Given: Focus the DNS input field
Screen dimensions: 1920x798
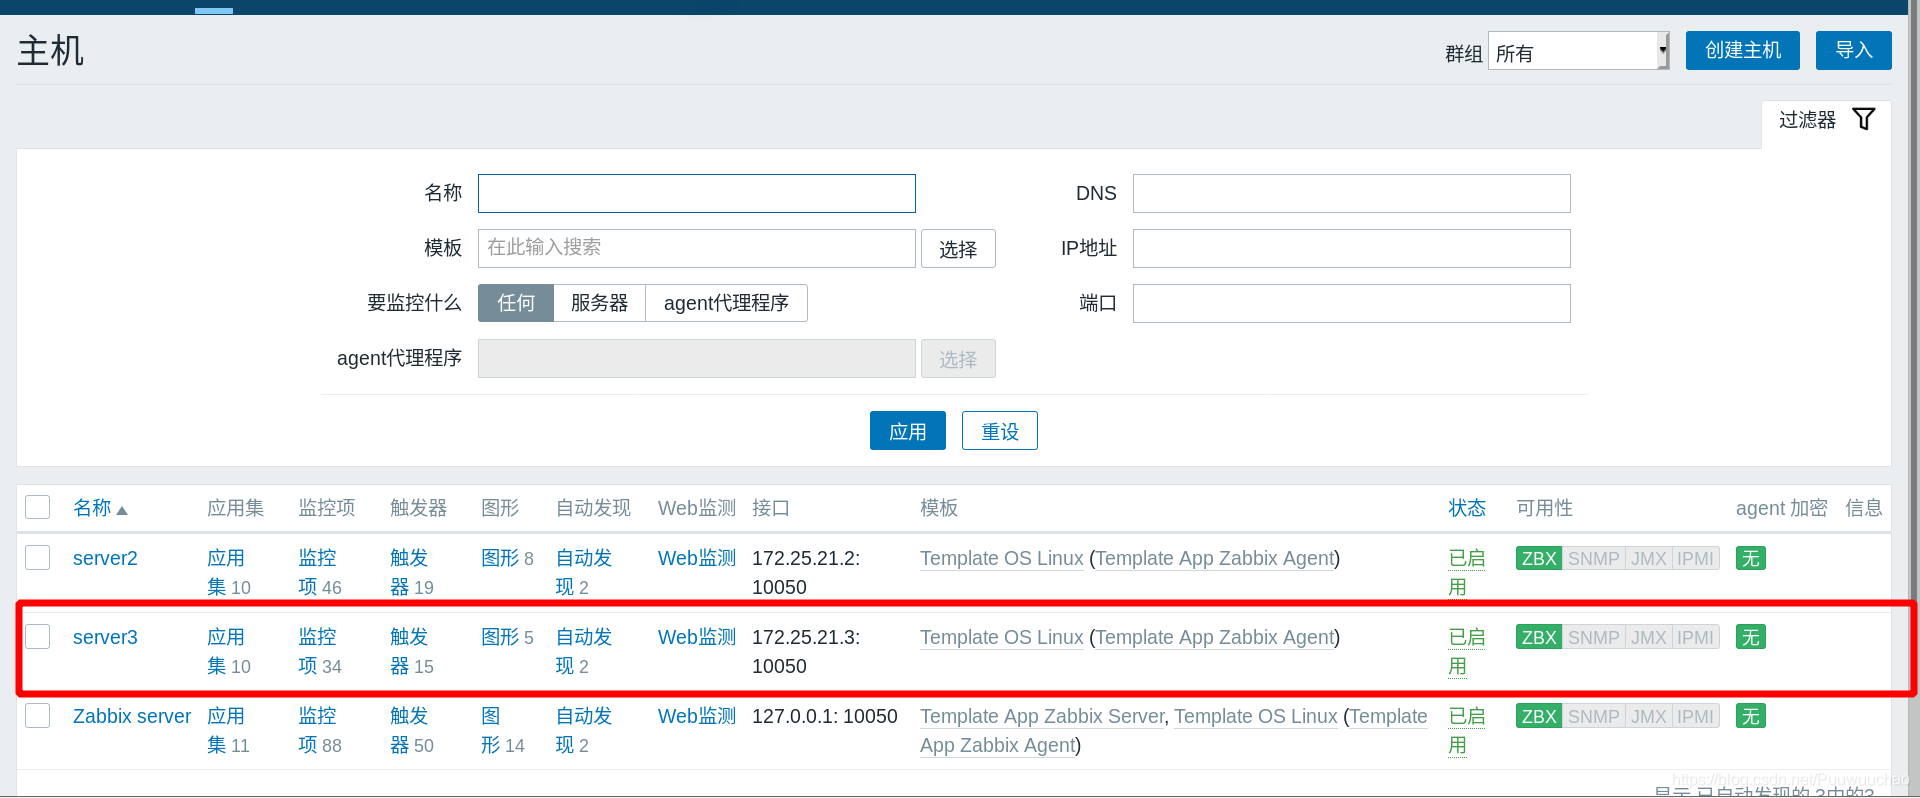Looking at the screenshot, I should [x=1351, y=194].
